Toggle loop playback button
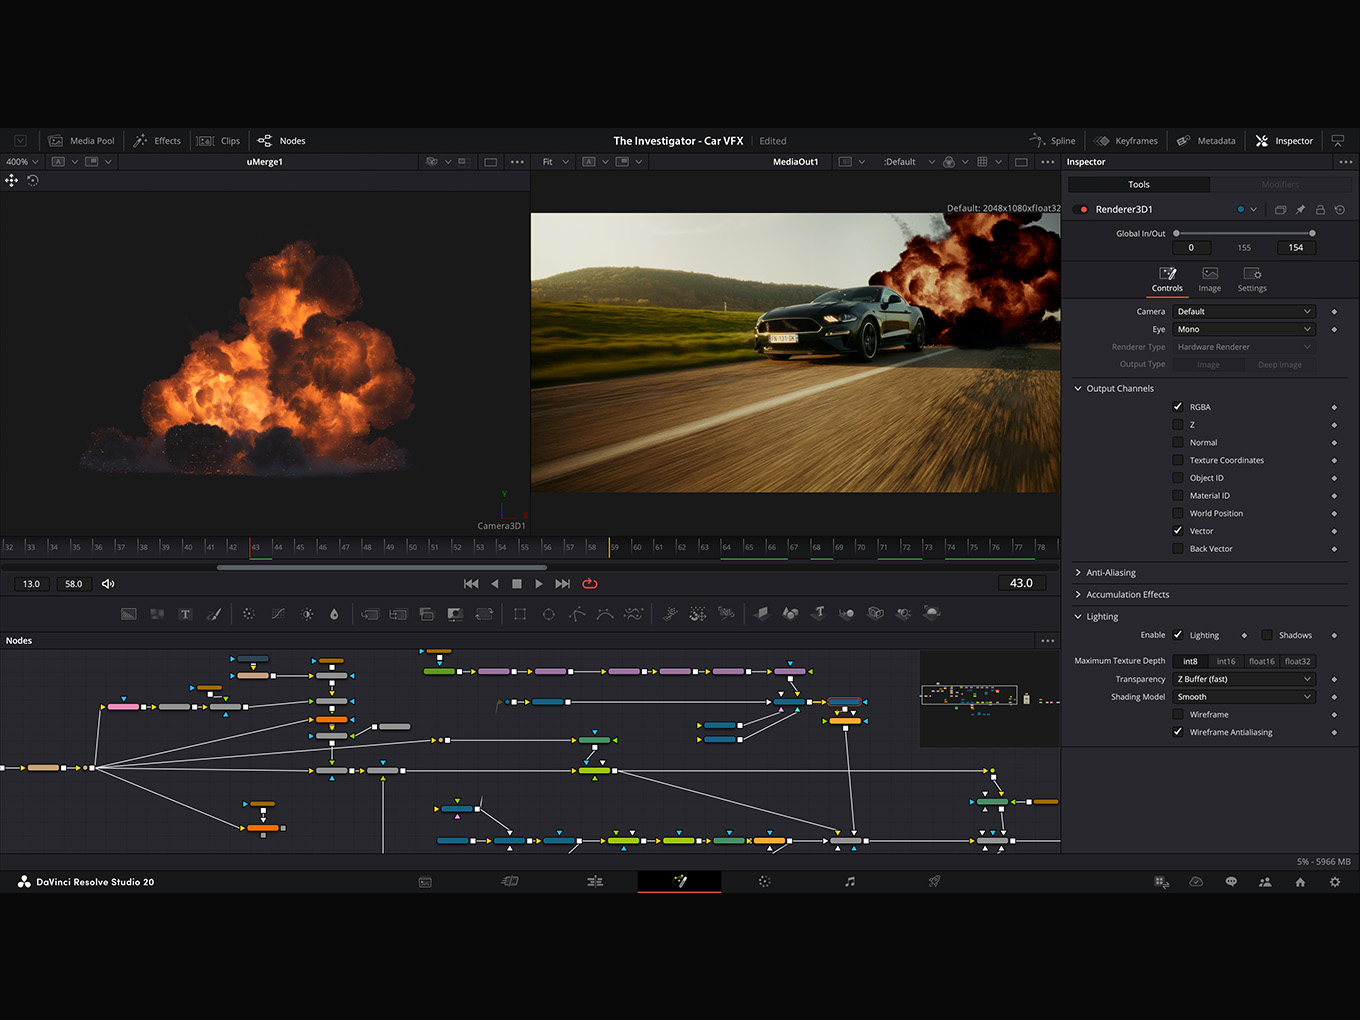Image resolution: width=1360 pixels, height=1020 pixels. pos(590,583)
